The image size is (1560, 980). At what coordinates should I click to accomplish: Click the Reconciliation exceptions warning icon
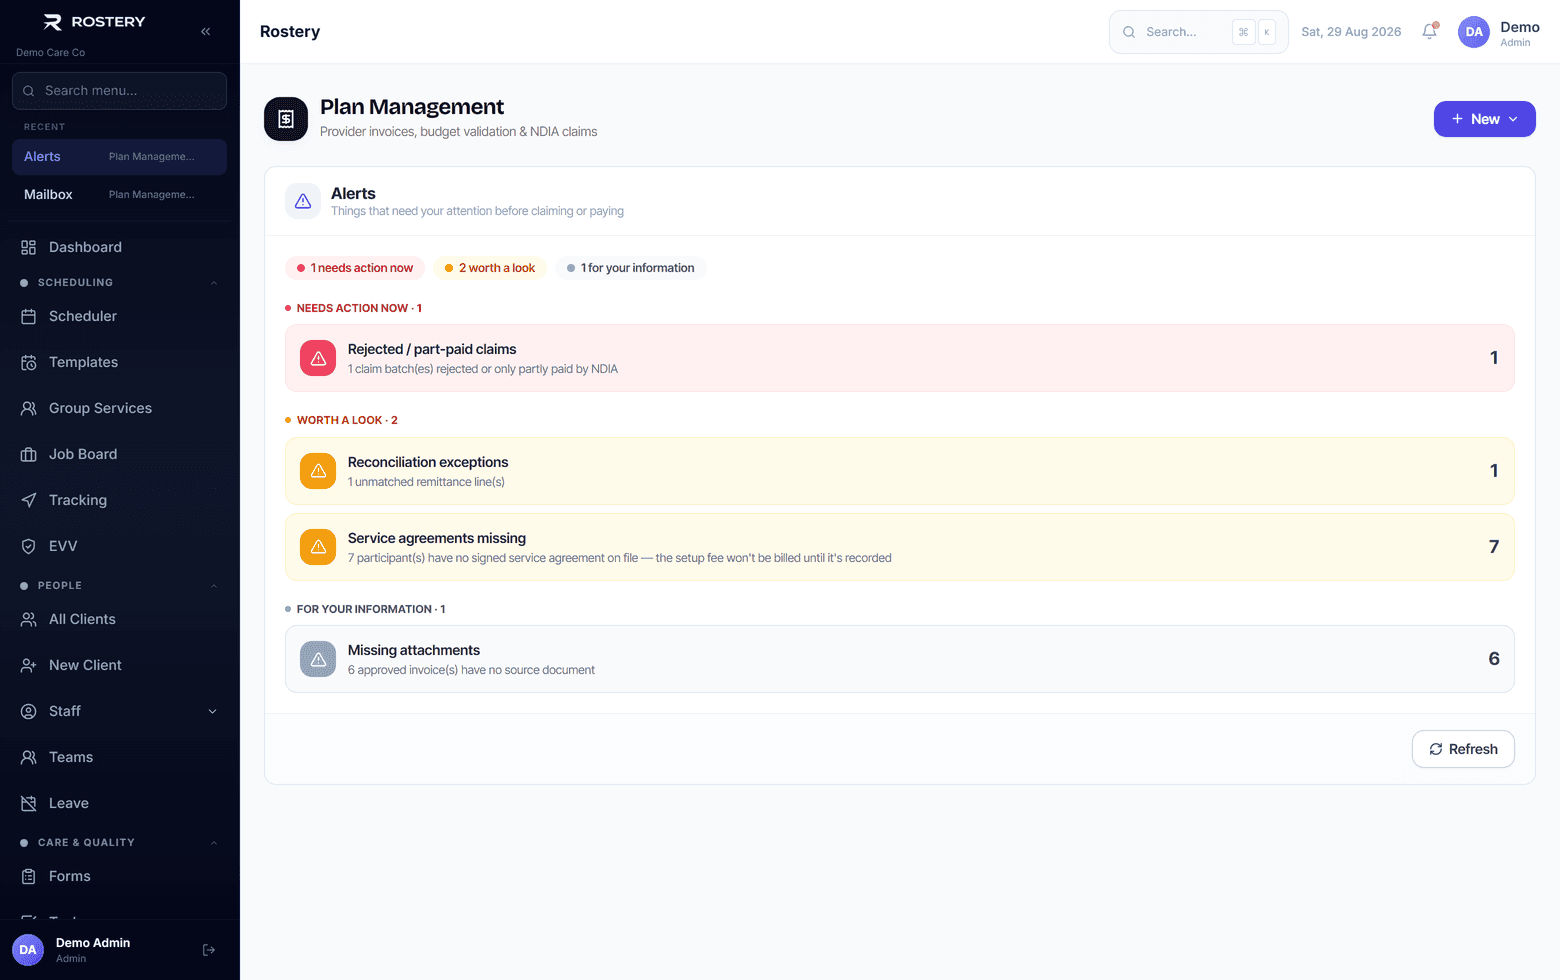click(318, 471)
